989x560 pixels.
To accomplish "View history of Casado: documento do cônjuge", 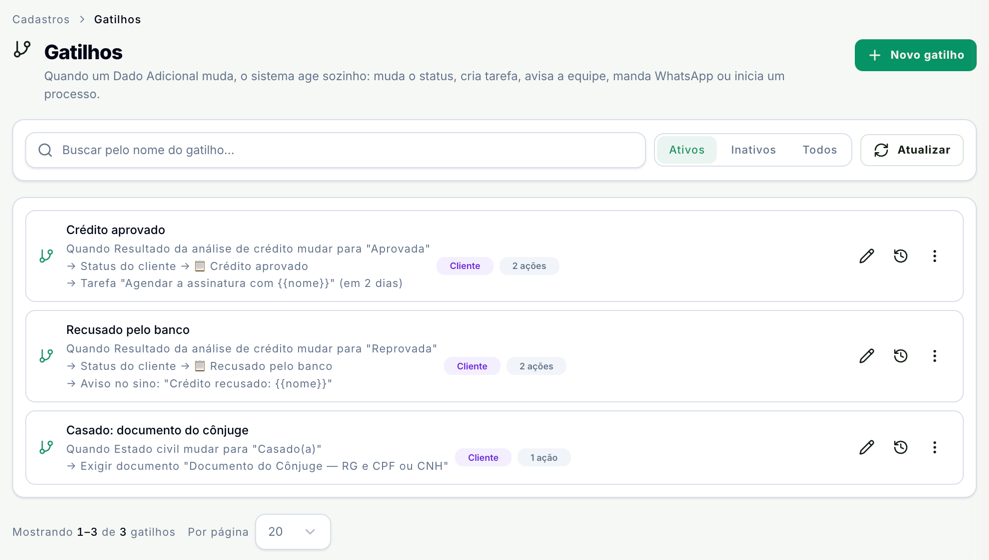I will click(x=901, y=447).
